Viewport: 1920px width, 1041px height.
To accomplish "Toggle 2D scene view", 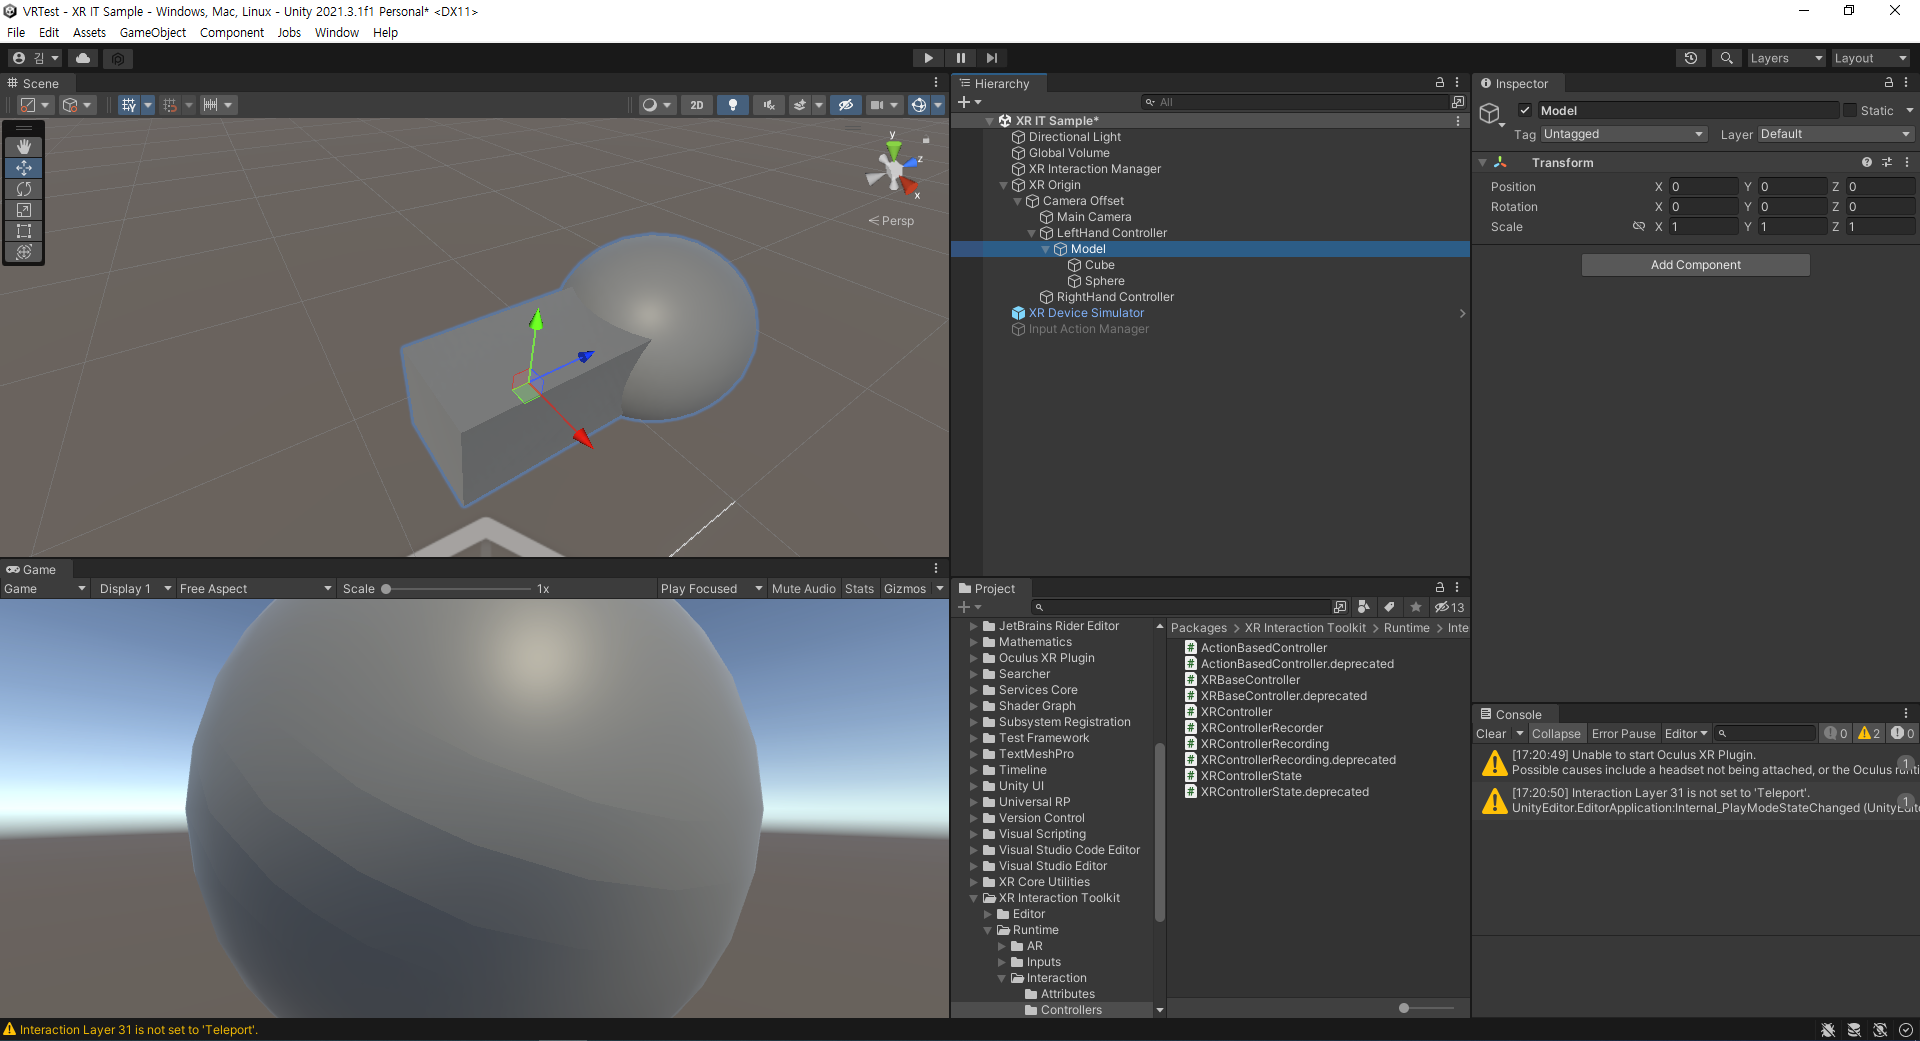I will point(697,105).
